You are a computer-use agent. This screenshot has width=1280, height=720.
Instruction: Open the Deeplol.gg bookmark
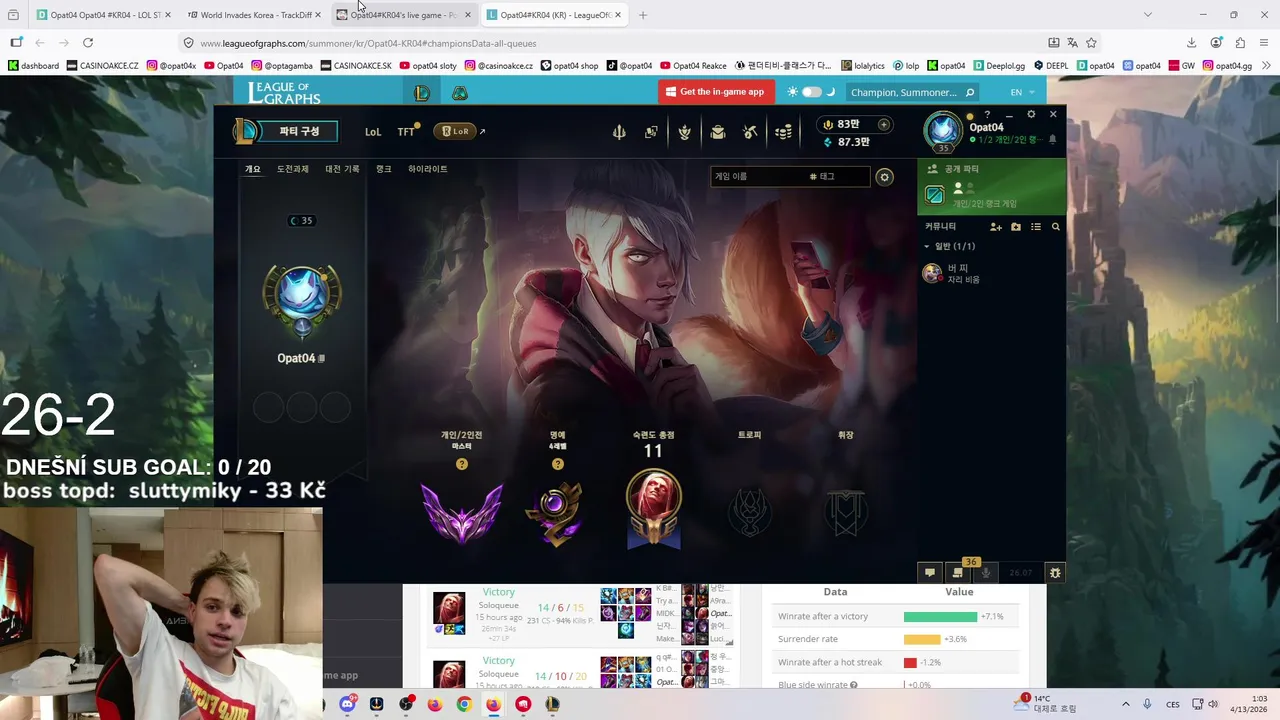coord(998,66)
